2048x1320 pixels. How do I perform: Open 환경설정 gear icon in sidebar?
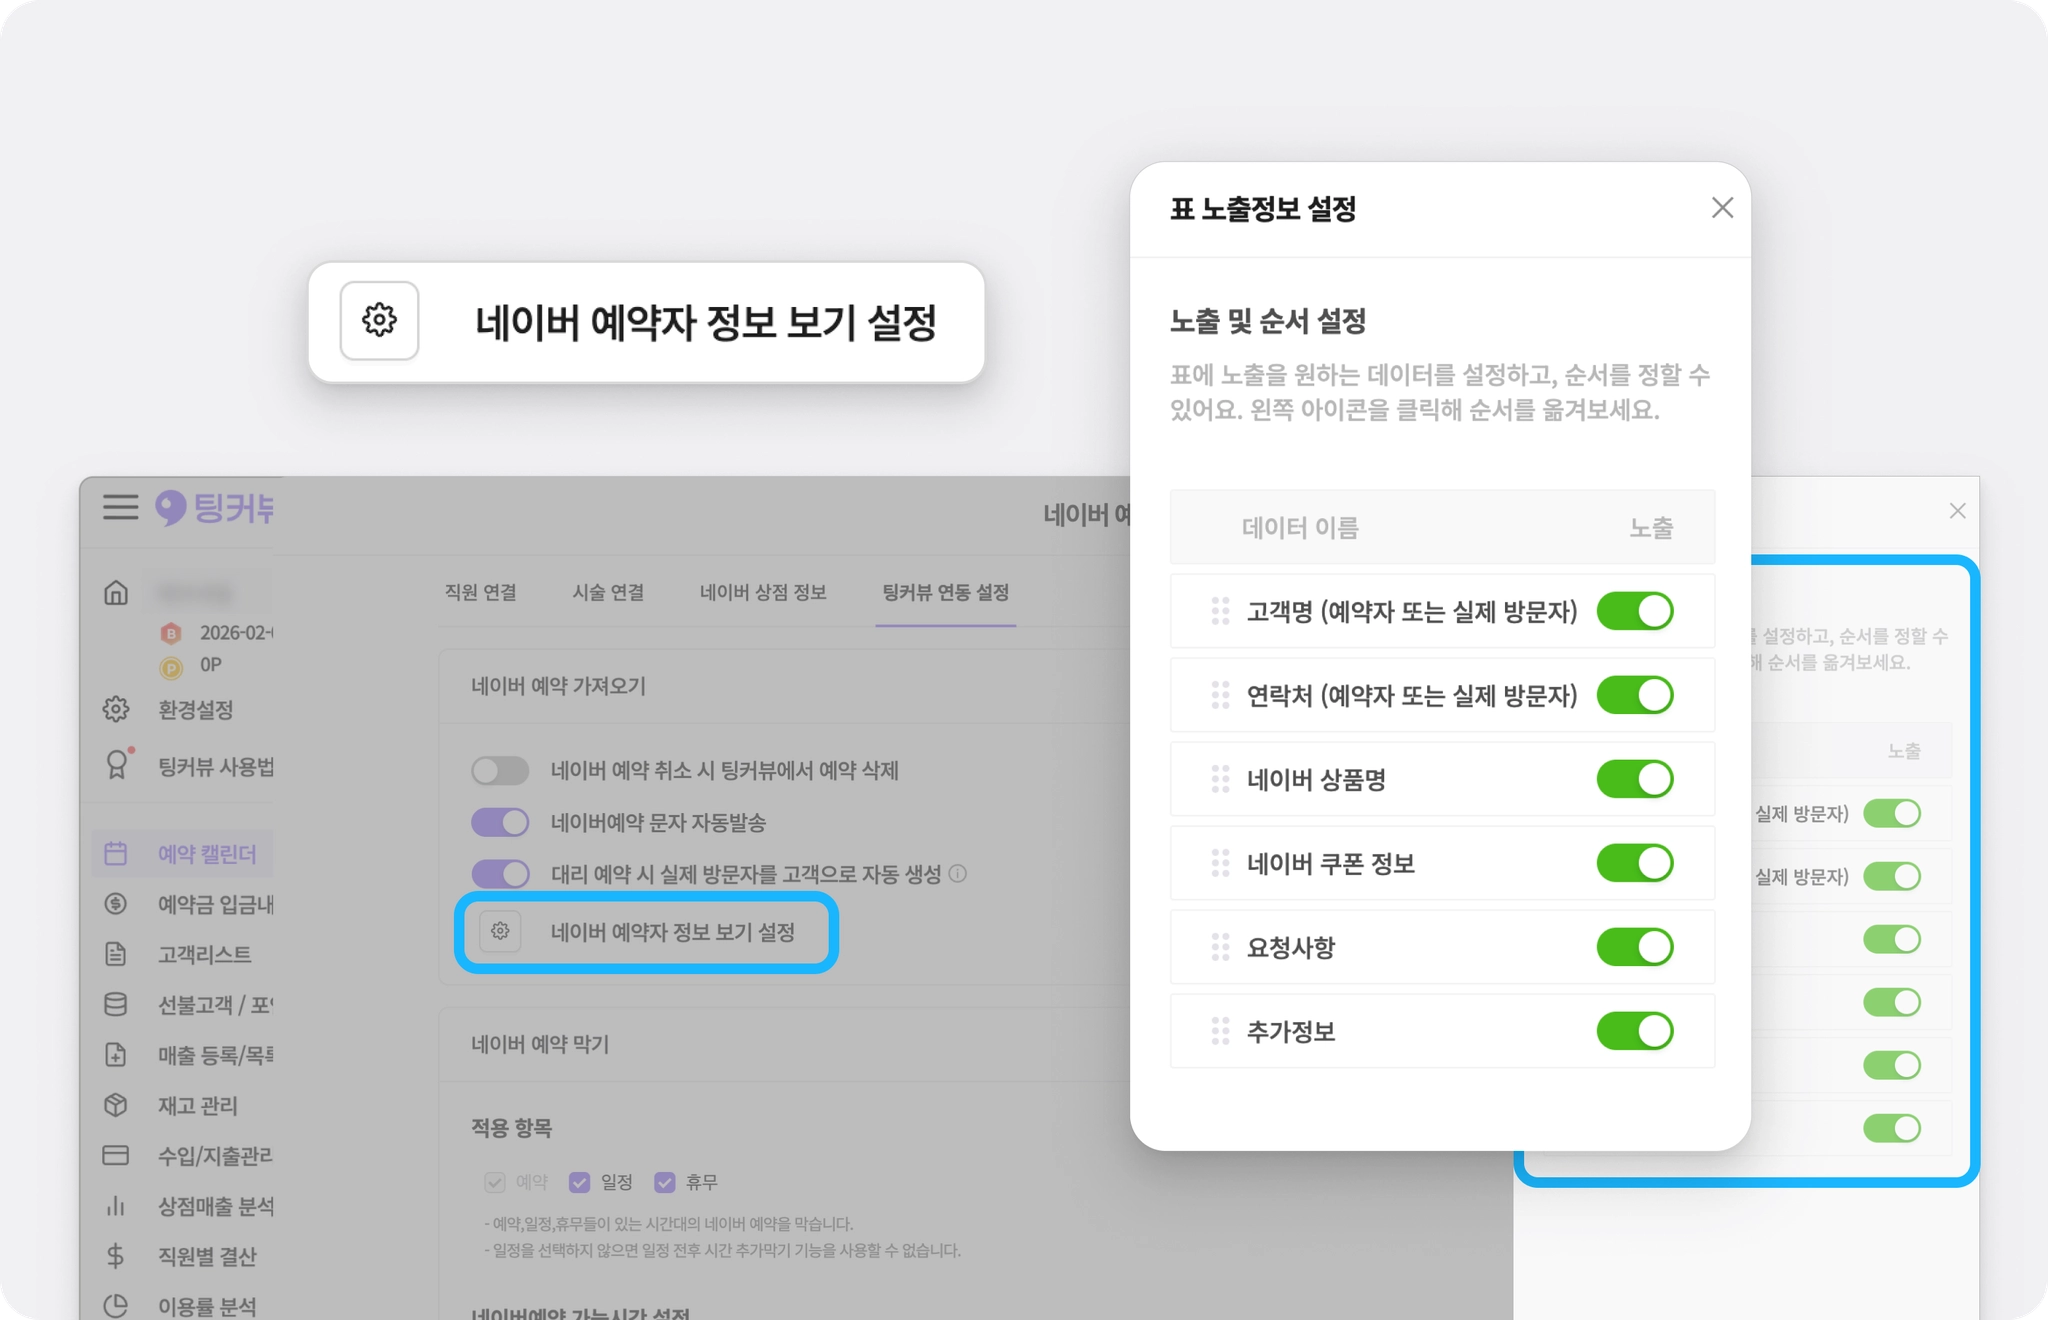[x=116, y=709]
